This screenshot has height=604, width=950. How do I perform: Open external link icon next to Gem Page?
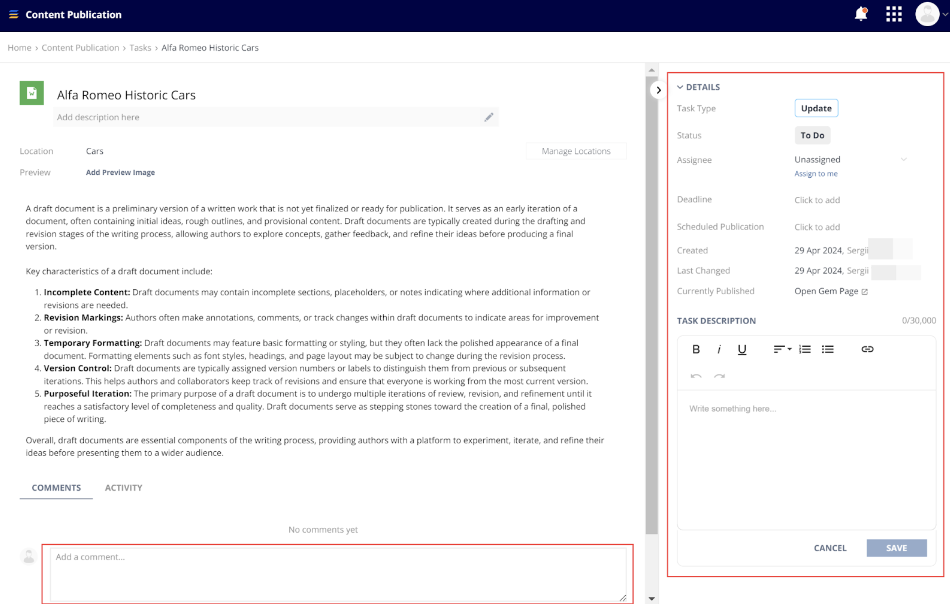865,291
